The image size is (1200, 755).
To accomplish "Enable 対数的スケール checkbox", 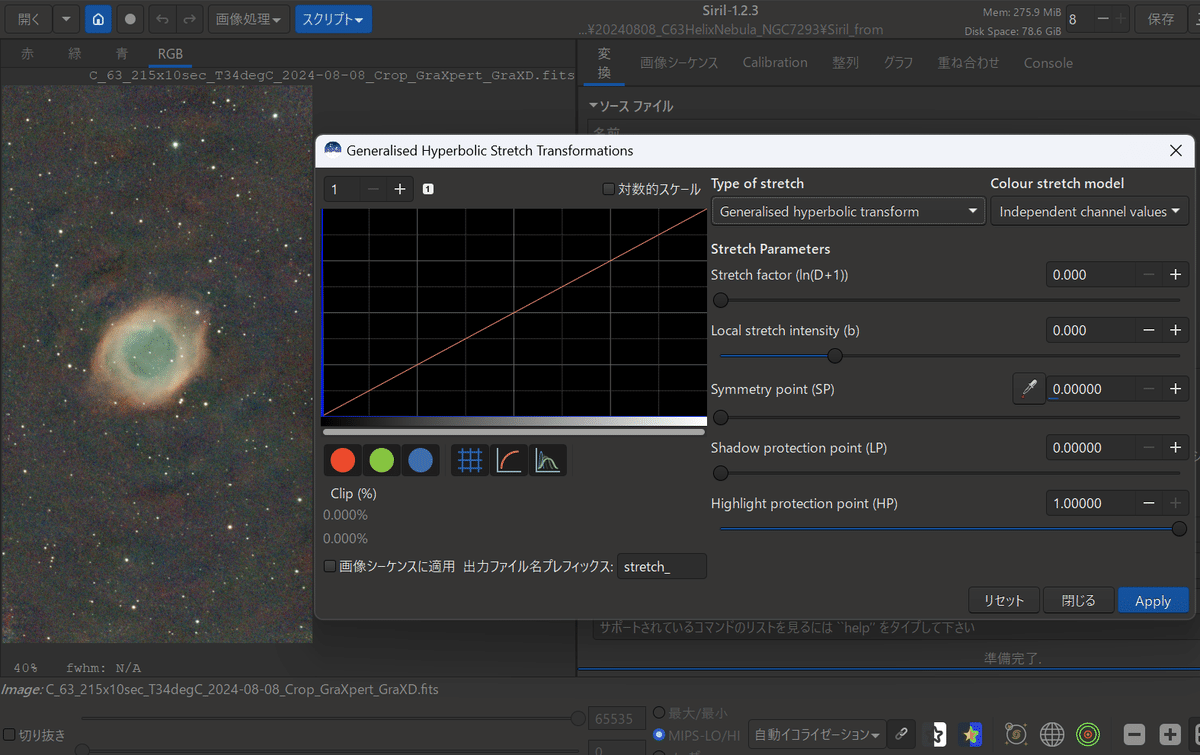I will (x=608, y=189).
